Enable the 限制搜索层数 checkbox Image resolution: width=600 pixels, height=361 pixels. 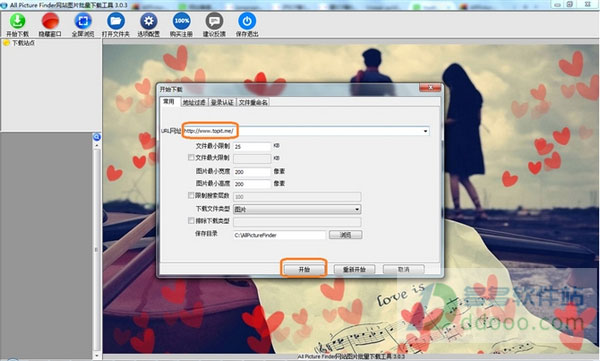(191, 195)
